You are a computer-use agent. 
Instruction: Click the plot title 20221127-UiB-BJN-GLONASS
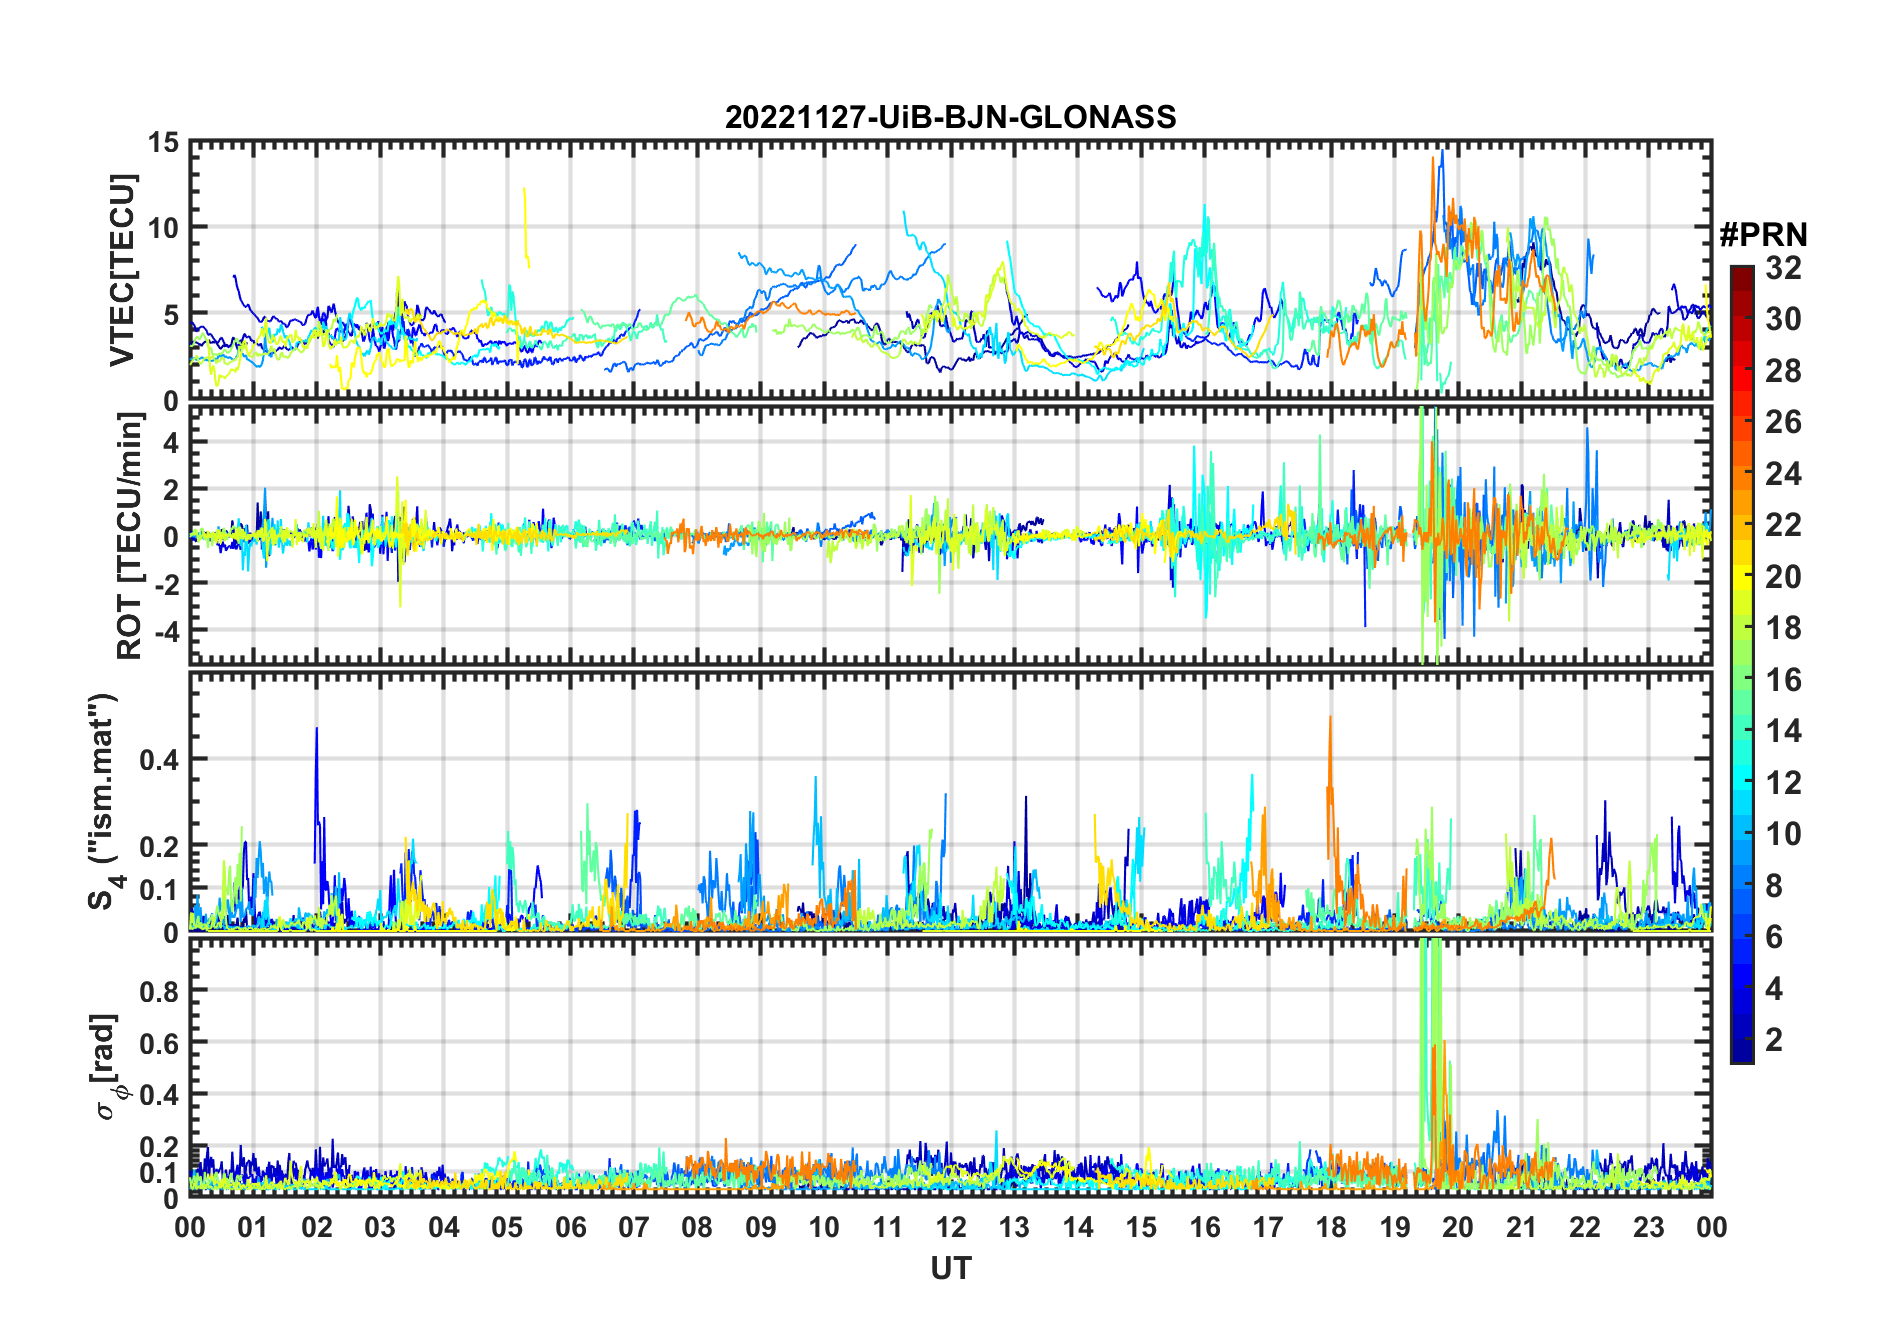pyautogui.click(x=950, y=117)
